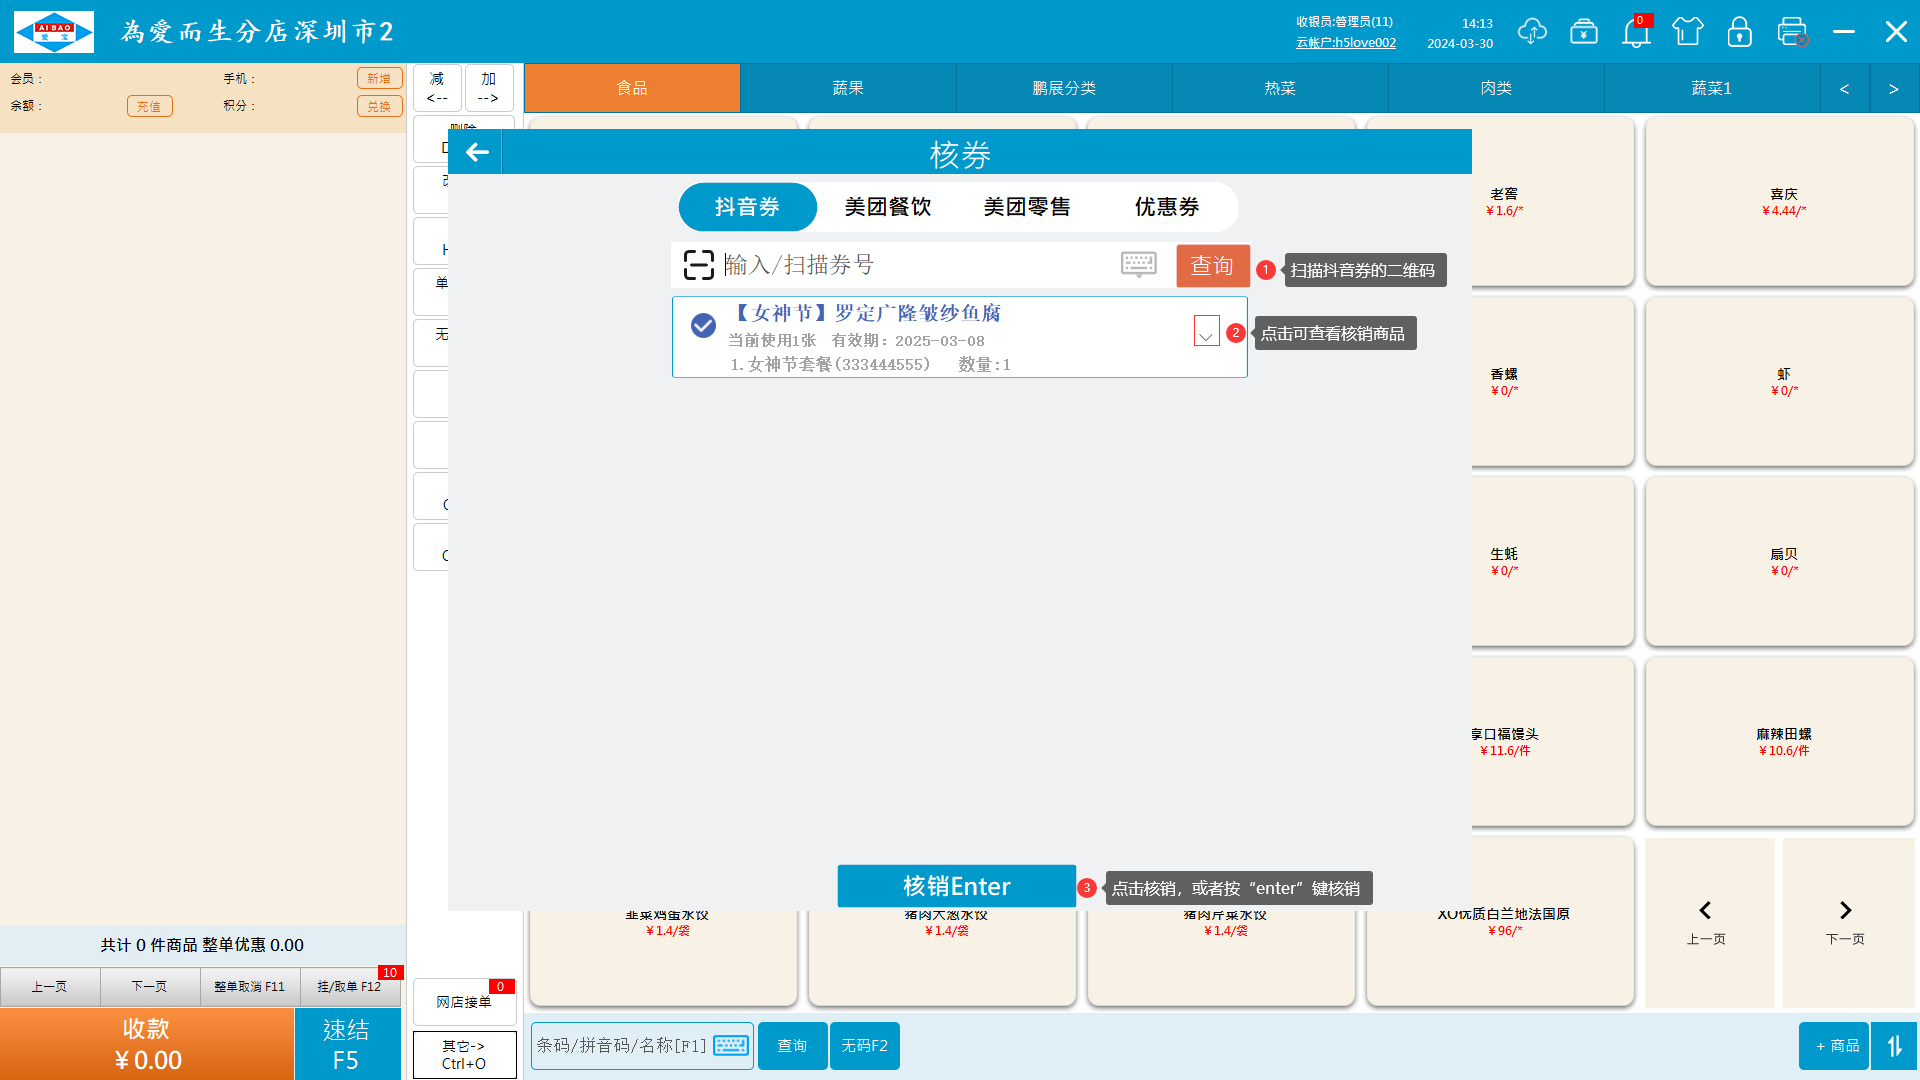
Task: Switch to 美团零售 tab
Action: pos(1026,207)
